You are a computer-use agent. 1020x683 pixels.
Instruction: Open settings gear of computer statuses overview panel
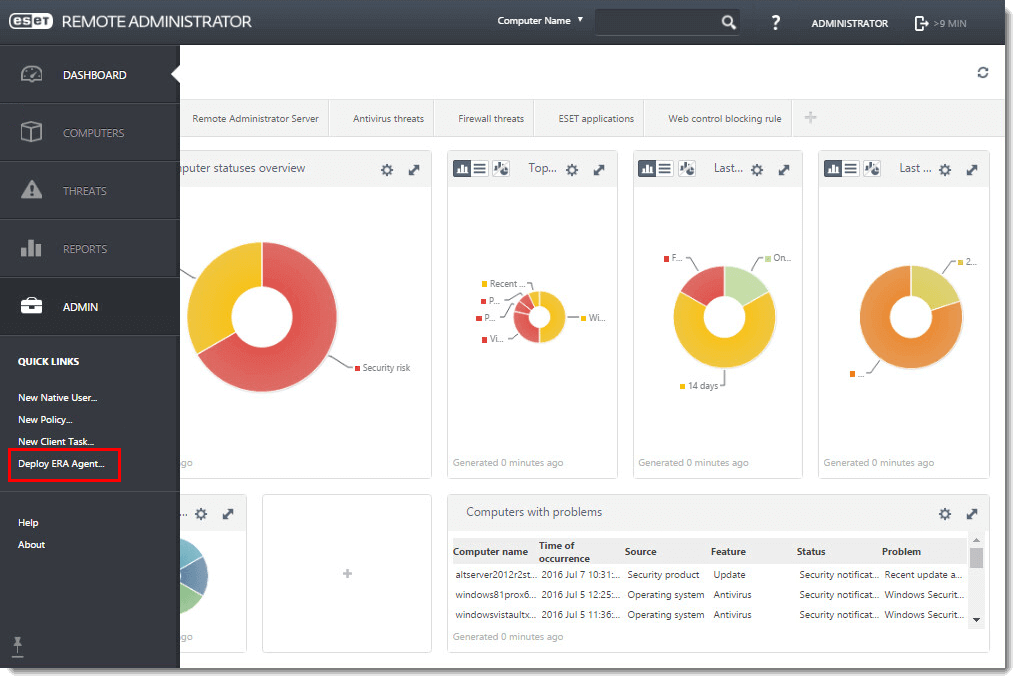pyautogui.click(x=387, y=170)
